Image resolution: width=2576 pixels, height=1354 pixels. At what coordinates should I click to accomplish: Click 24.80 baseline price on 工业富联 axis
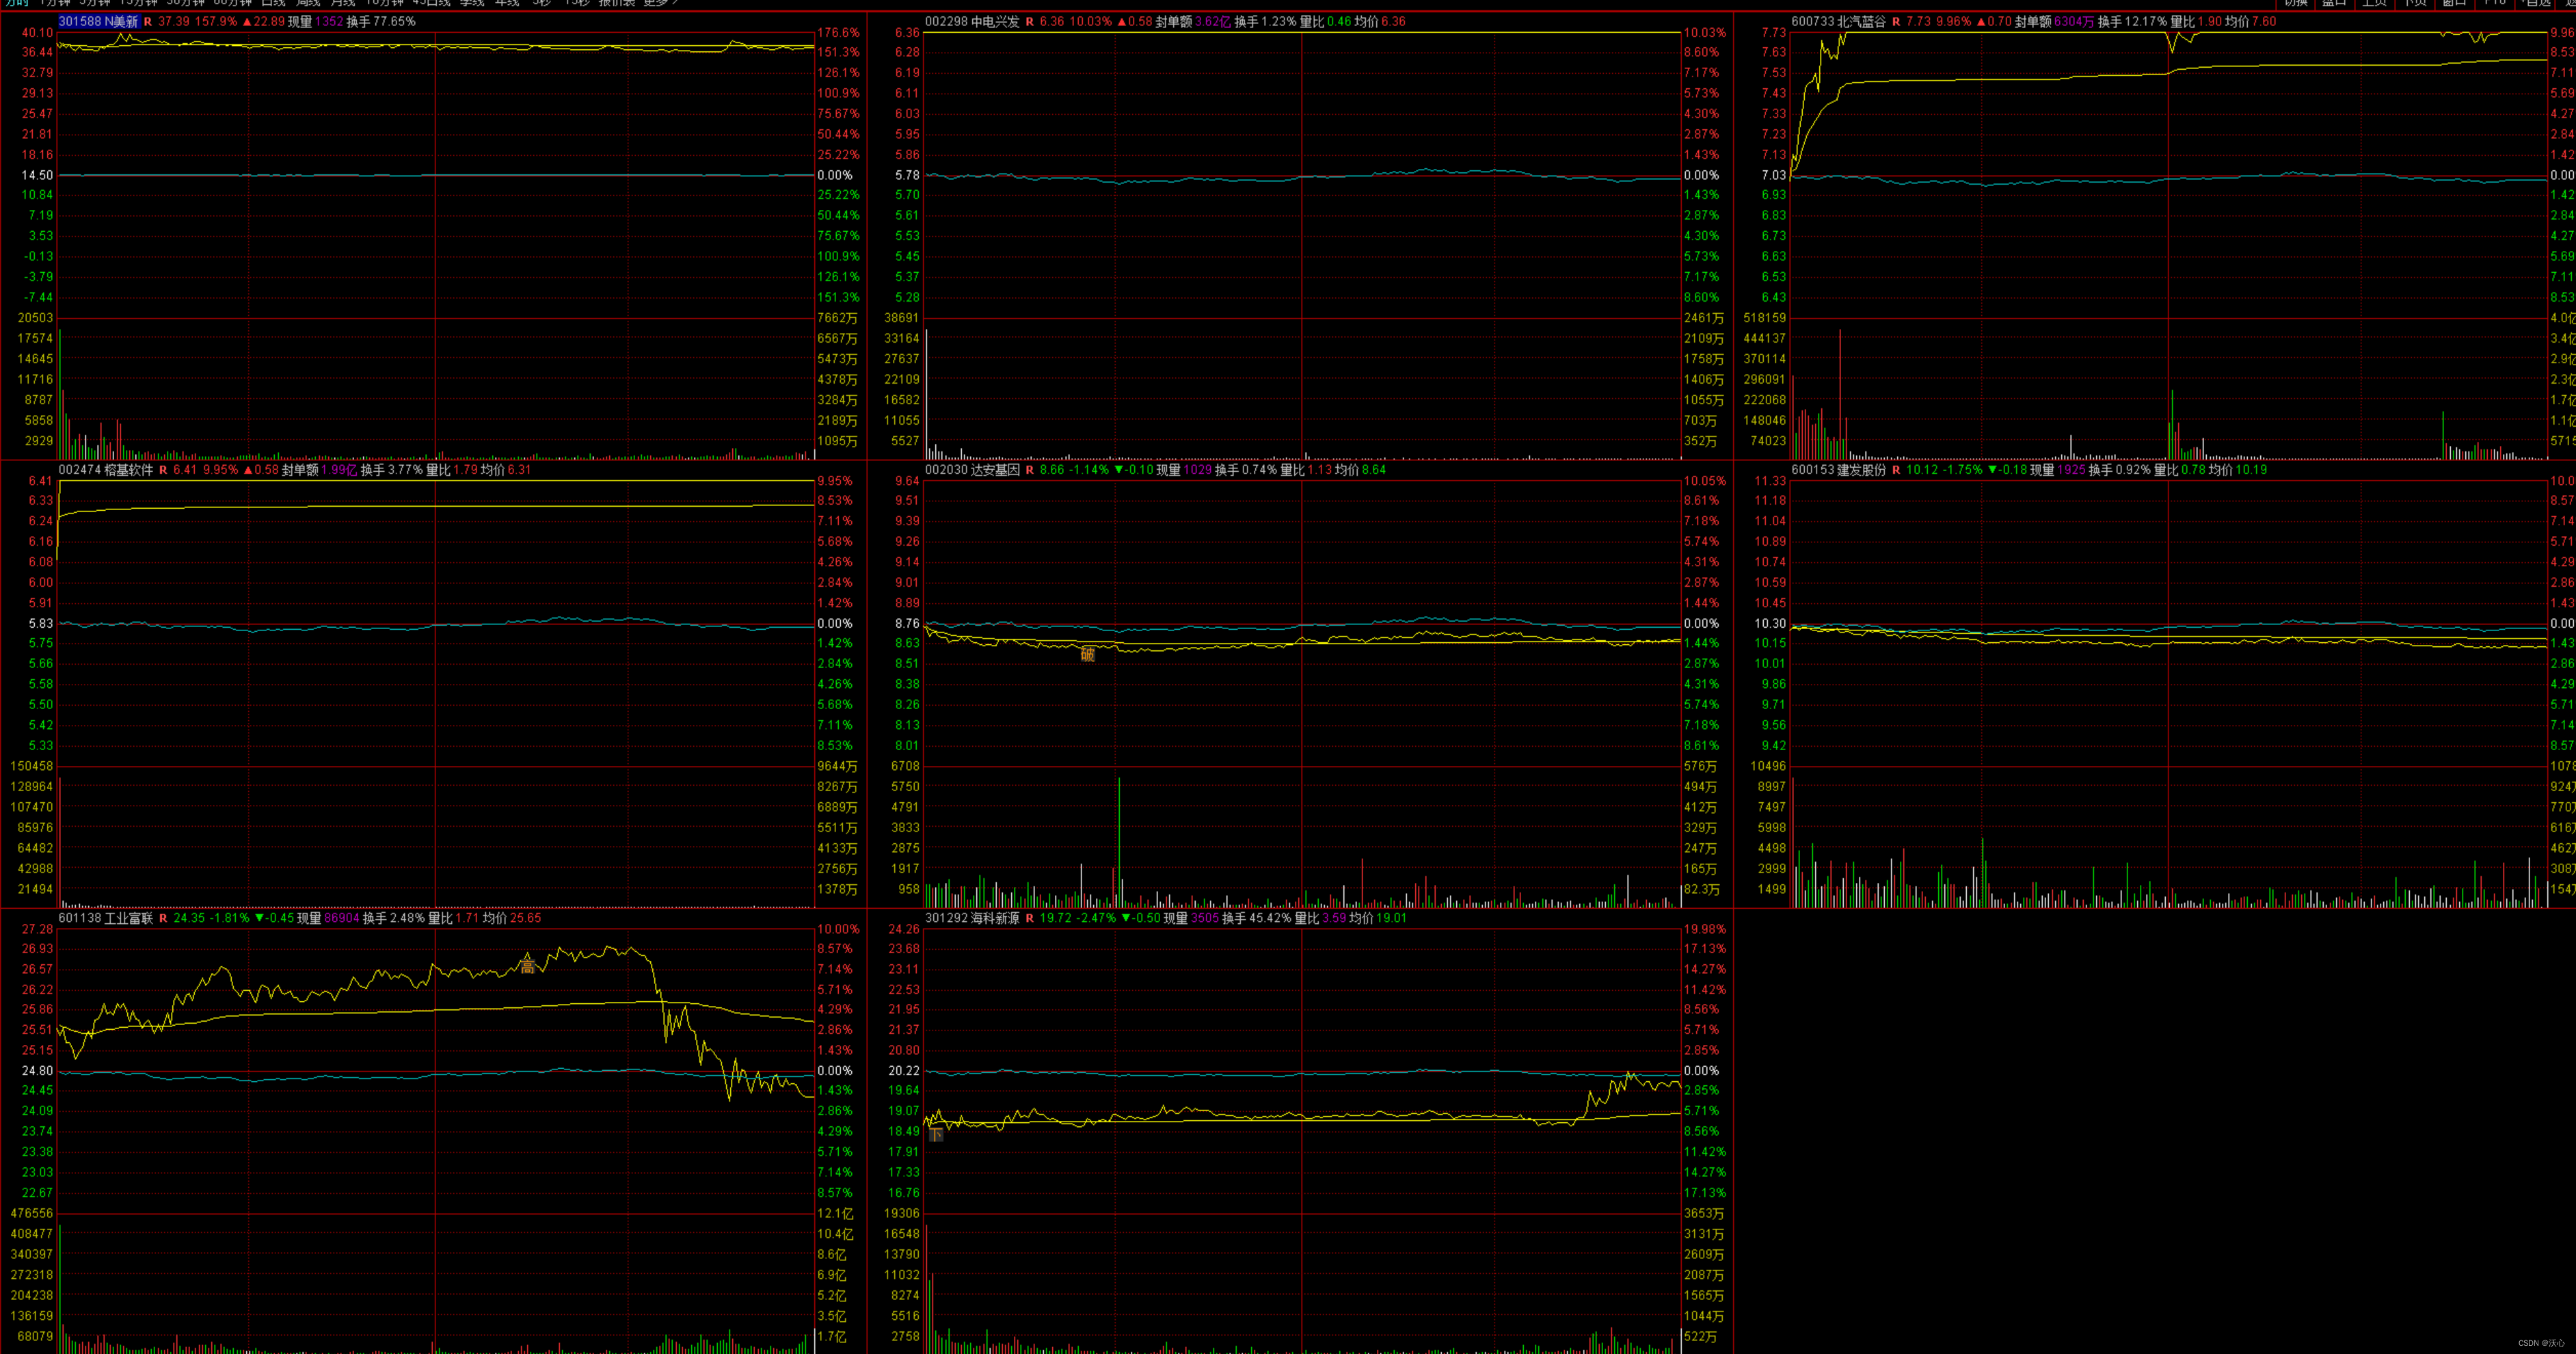pos(38,1070)
